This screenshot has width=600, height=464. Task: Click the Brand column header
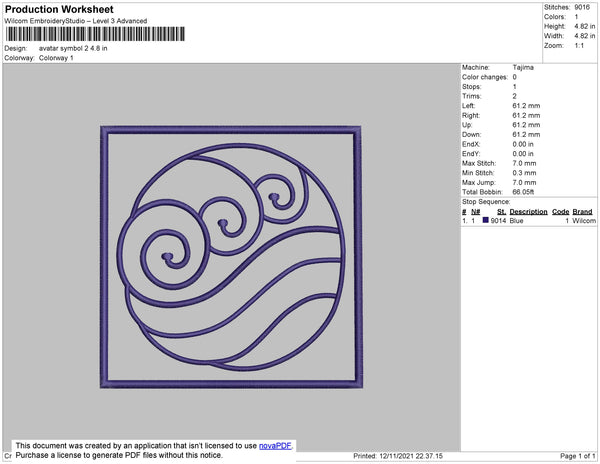click(x=582, y=212)
